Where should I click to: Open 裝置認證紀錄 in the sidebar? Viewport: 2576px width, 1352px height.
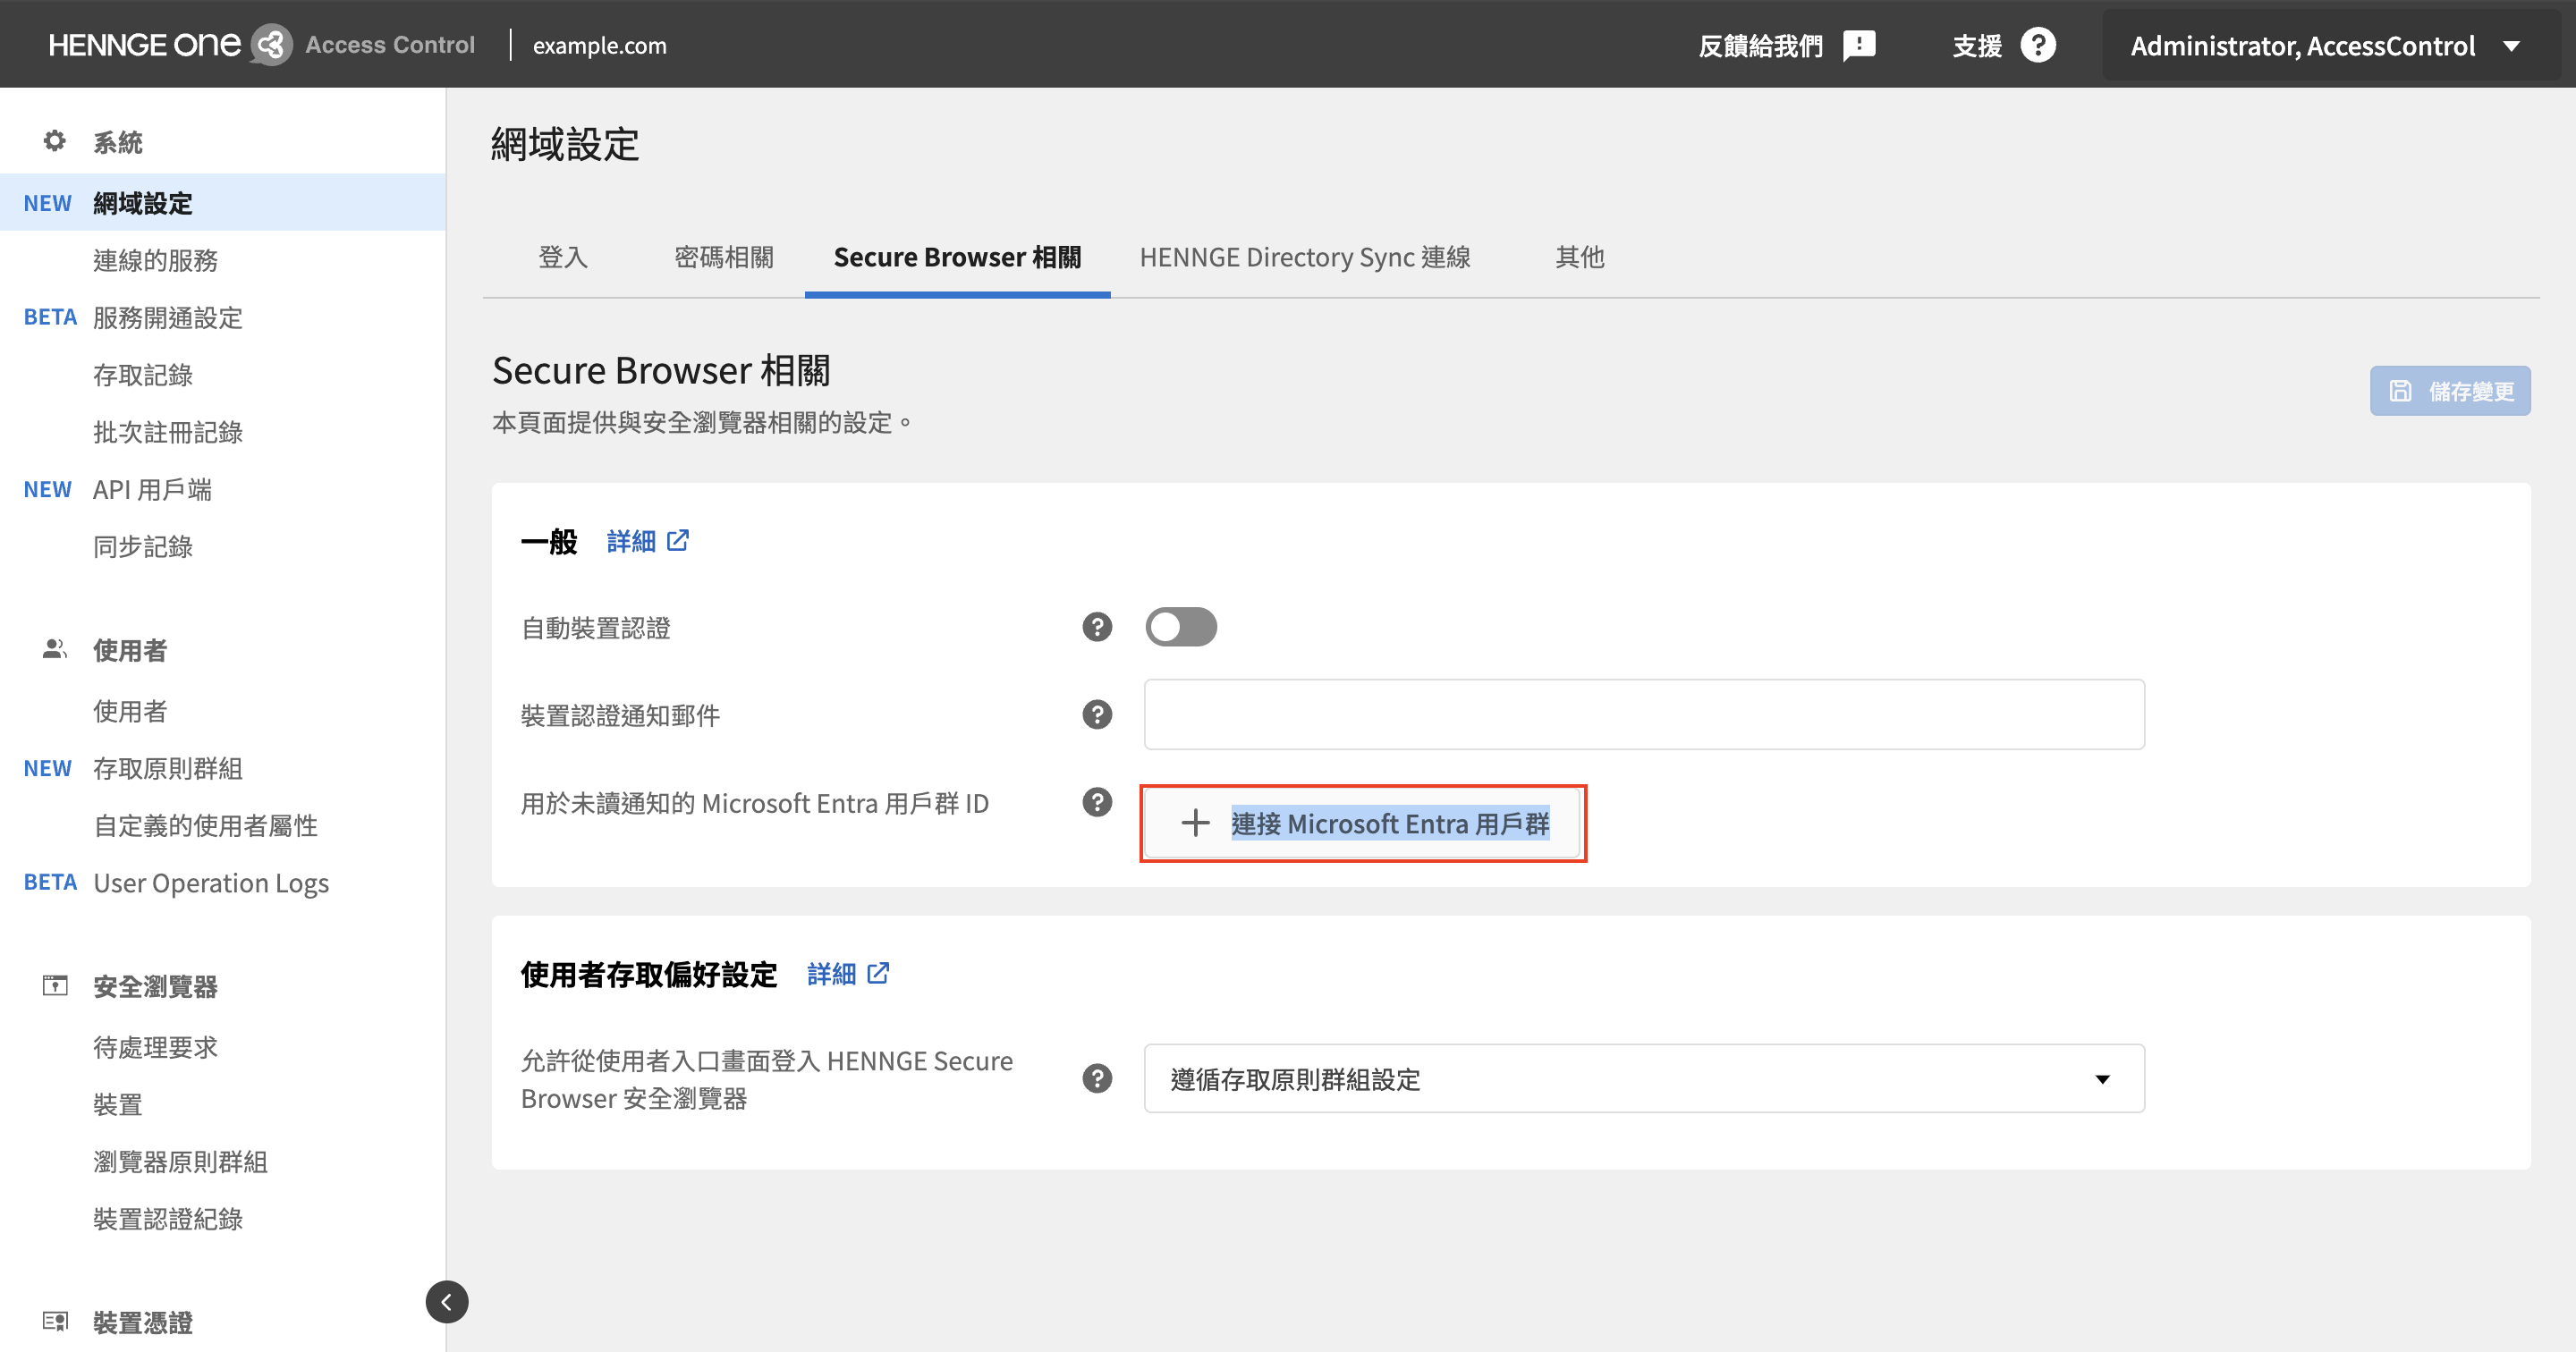pyautogui.click(x=168, y=1218)
